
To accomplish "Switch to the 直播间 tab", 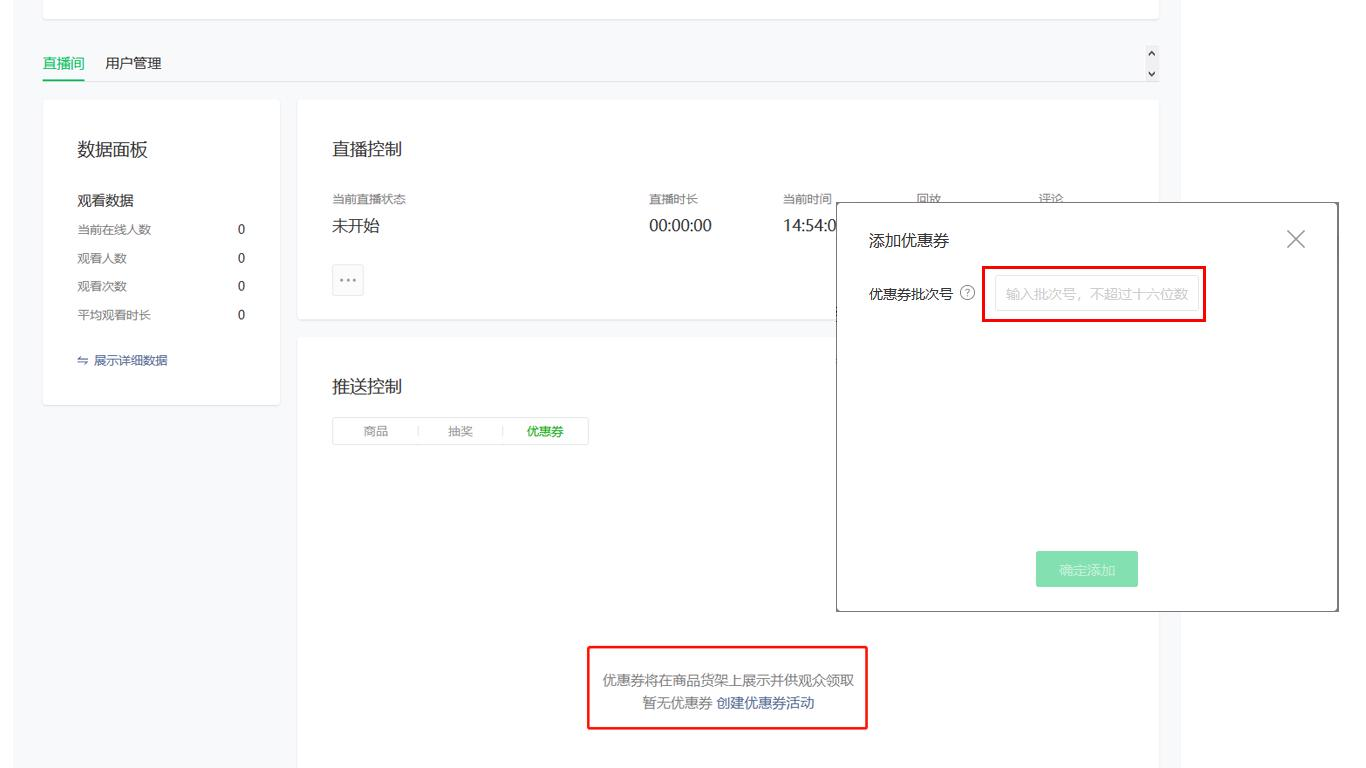I will [x=63, y=63].
